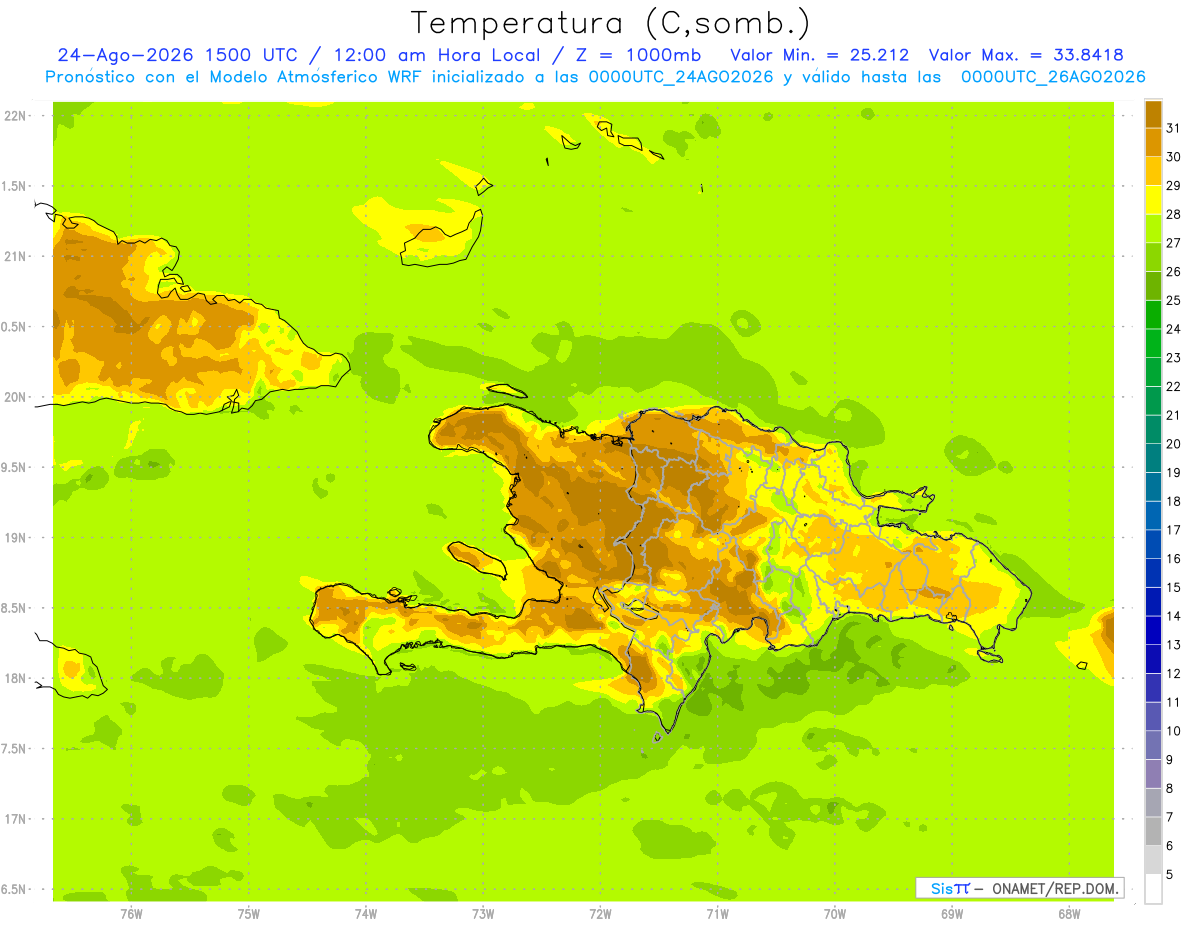The image size is (1200, 927).
Task: Click the "20N" latitude axis label
Action: click(14, 397)
